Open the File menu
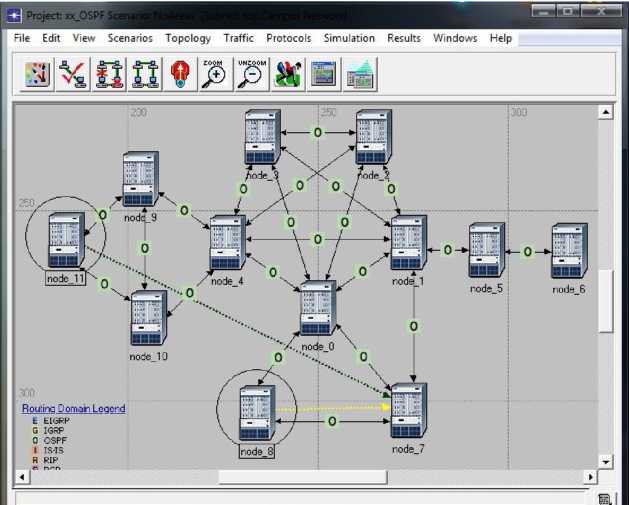Image resolution: width=629 pixels, height=505 pixels. (x=22, y=38)
